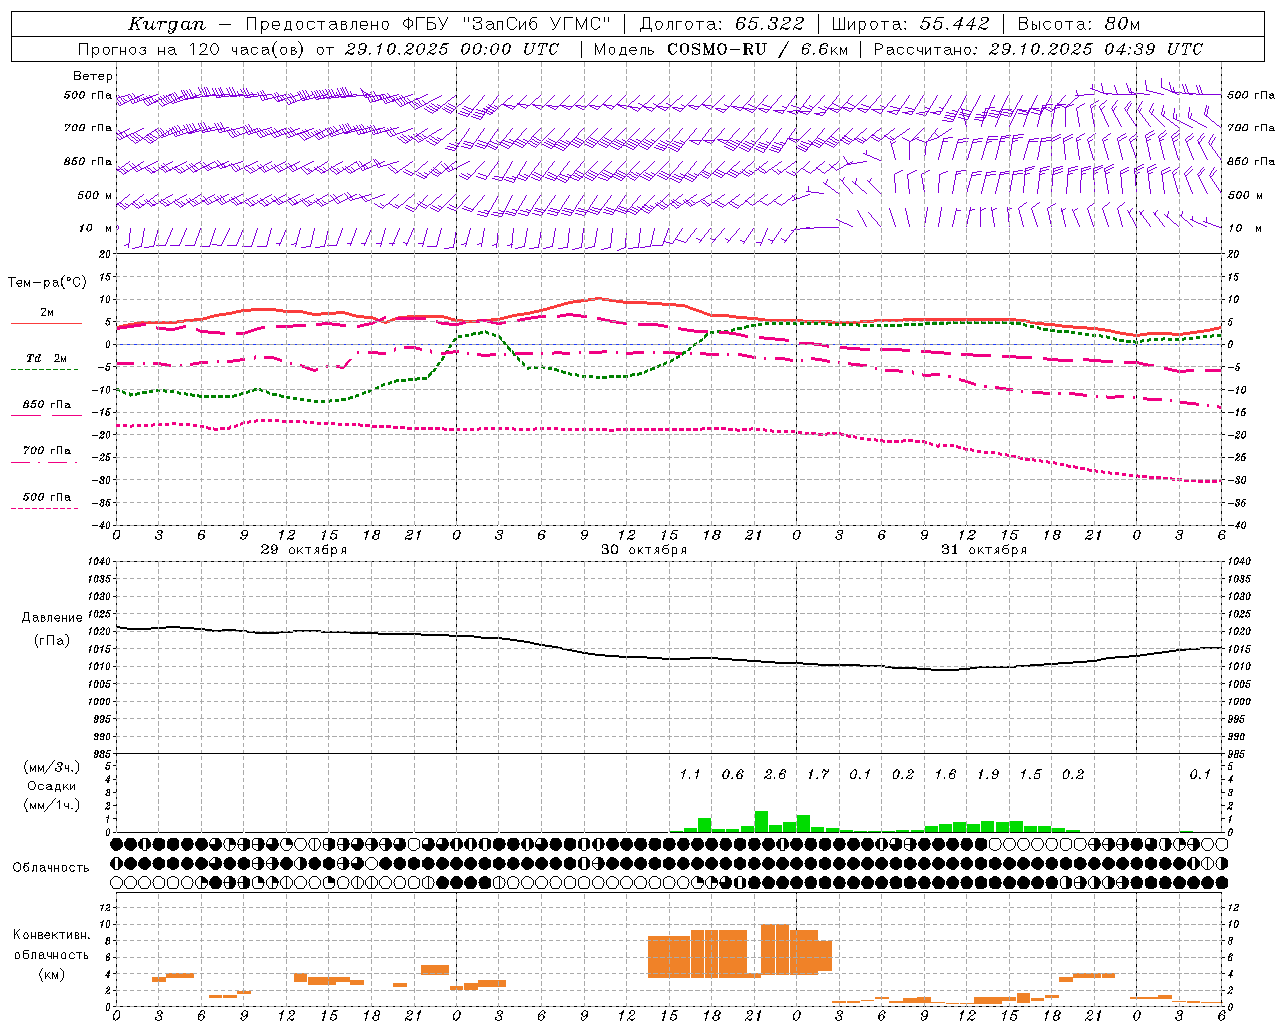The image size is (1280, 1024).
Task: Click the dashed line sample under '700 гПа' legend
Action: click(x=45, y=462)
